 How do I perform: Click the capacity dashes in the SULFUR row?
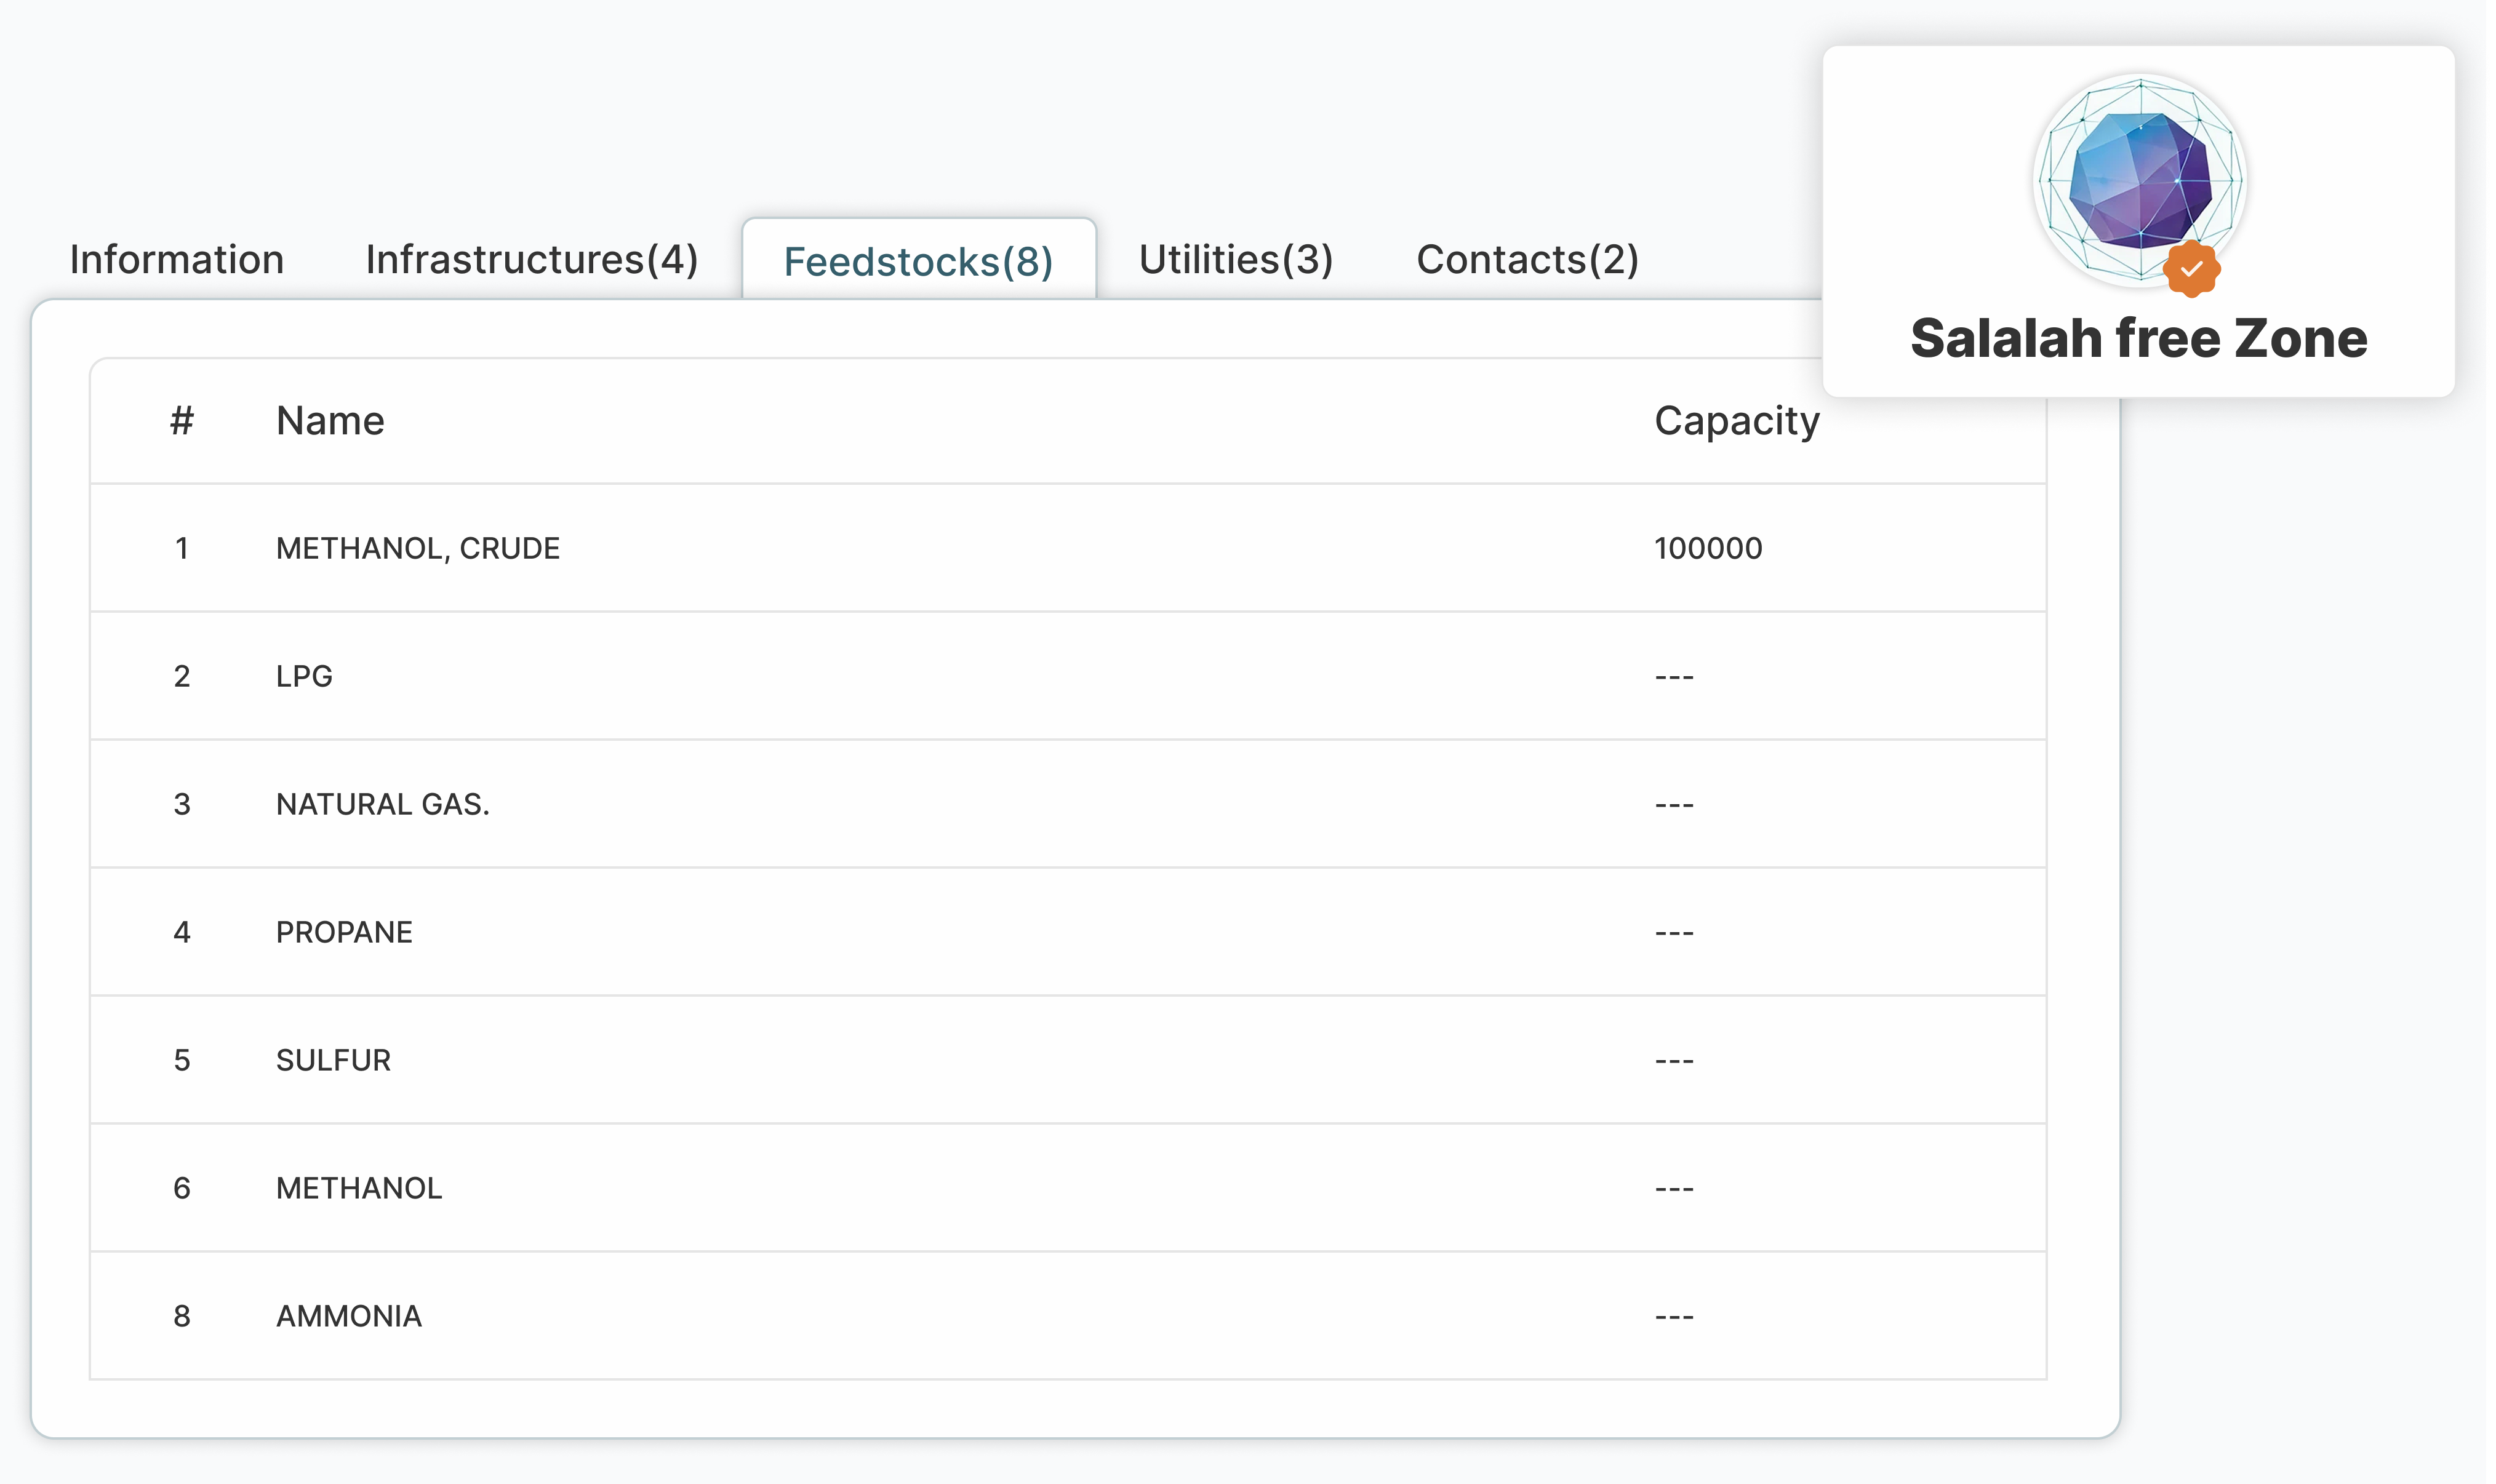click(1674, 1061)
